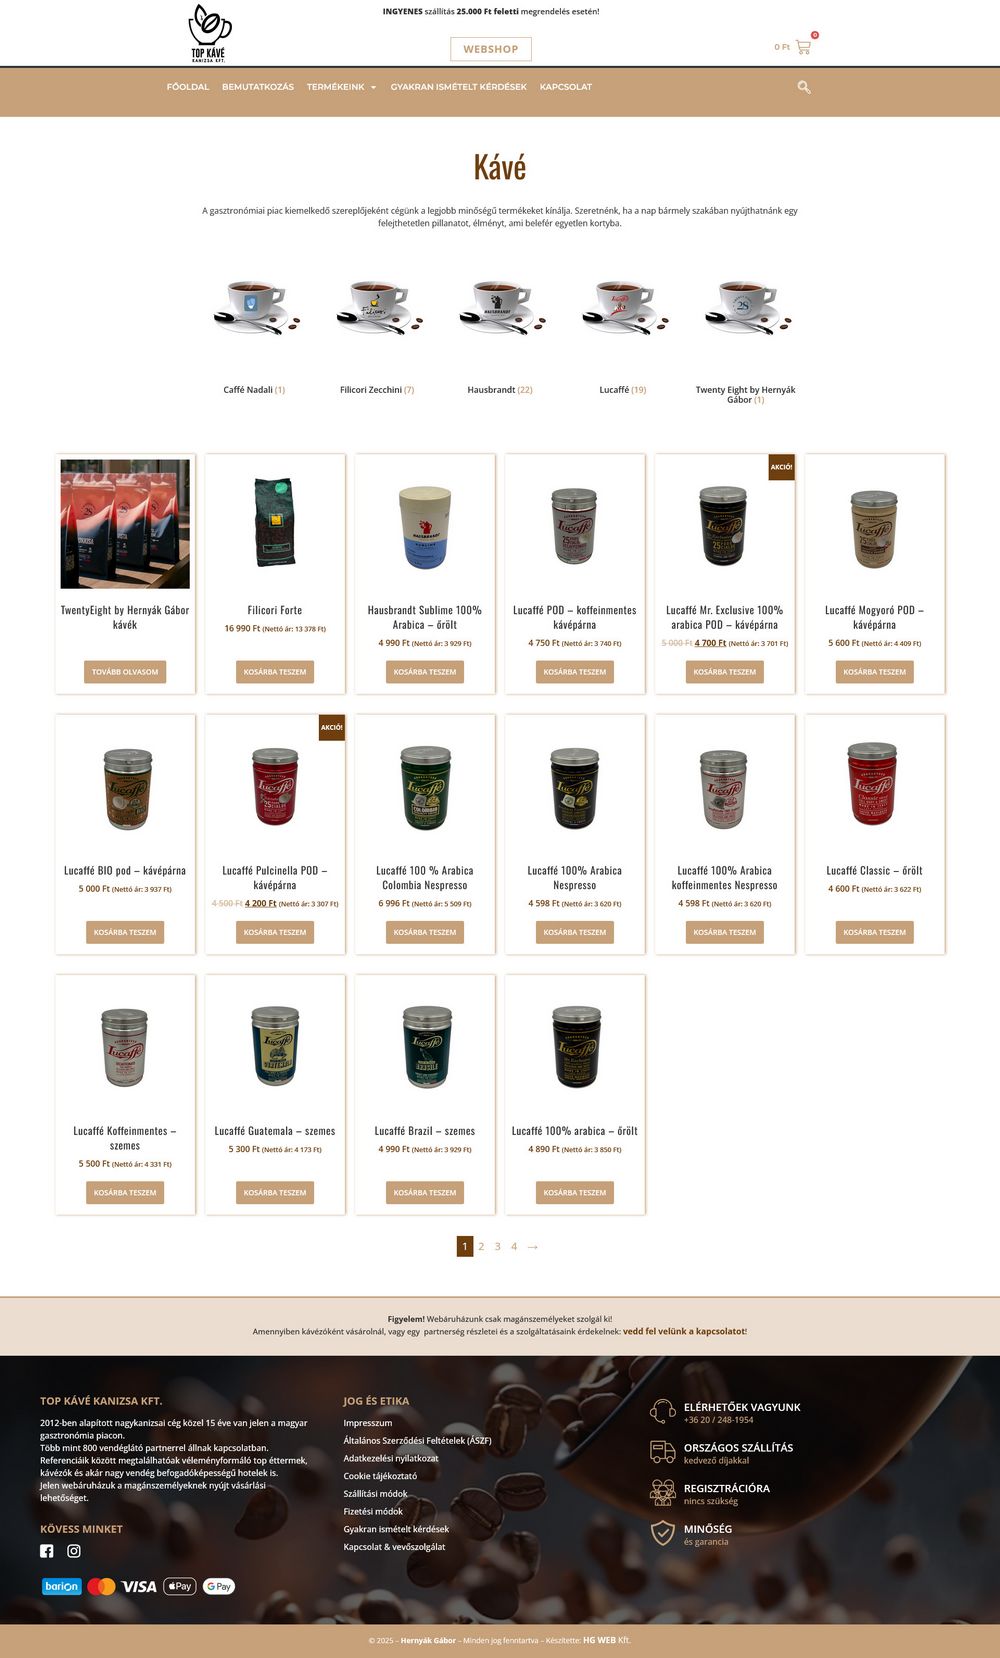Add Filicori Forte to cart
This screenshot has width=1000, height=1658.
click(275, 672)
